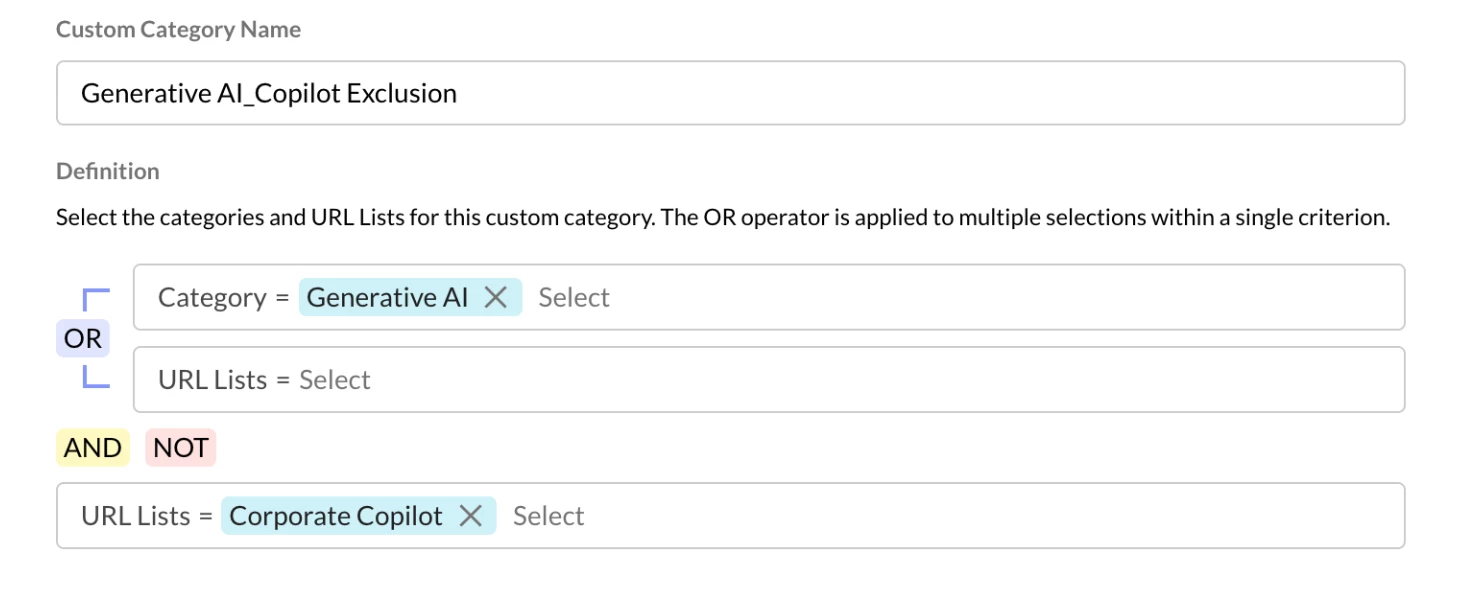Image resolution: width=1482 pixels, height=590 pixels.
Task: Click "URL Lists =" label in exclusion row
Action: (148, 516)
